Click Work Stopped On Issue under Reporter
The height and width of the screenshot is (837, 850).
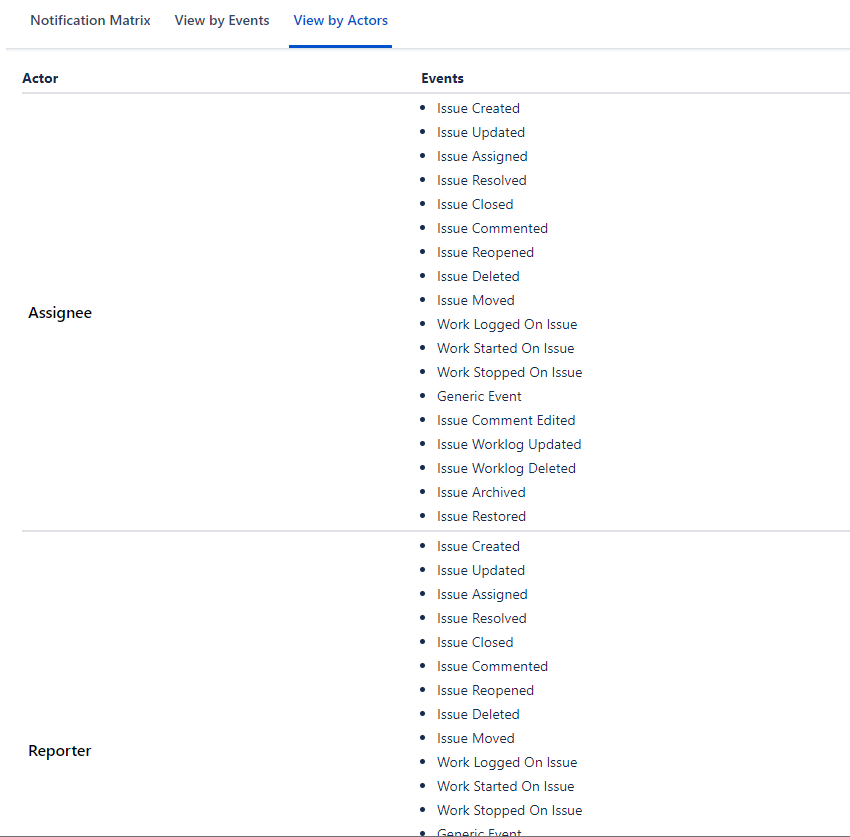[x=510, y=810]
